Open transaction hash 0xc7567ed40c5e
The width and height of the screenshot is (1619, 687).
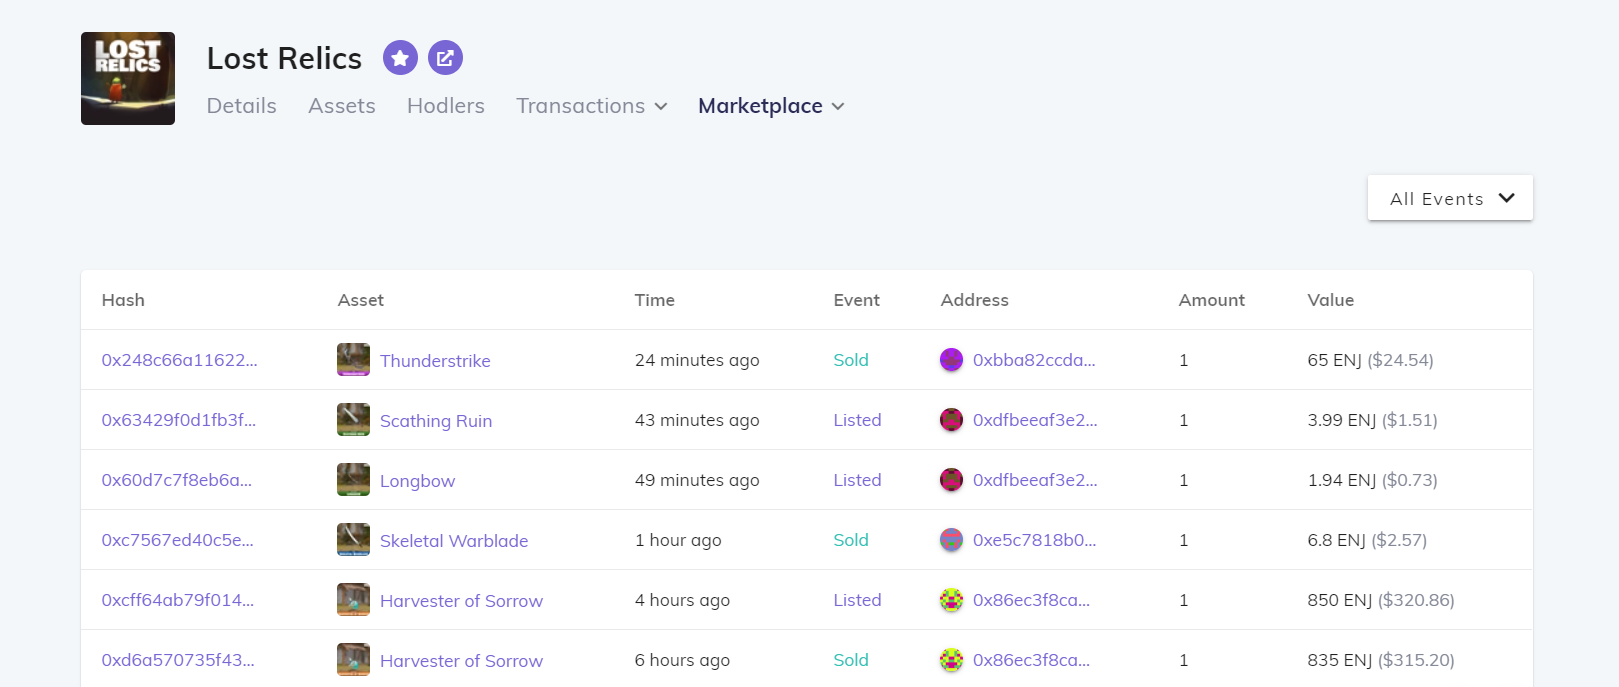[178, 540]
